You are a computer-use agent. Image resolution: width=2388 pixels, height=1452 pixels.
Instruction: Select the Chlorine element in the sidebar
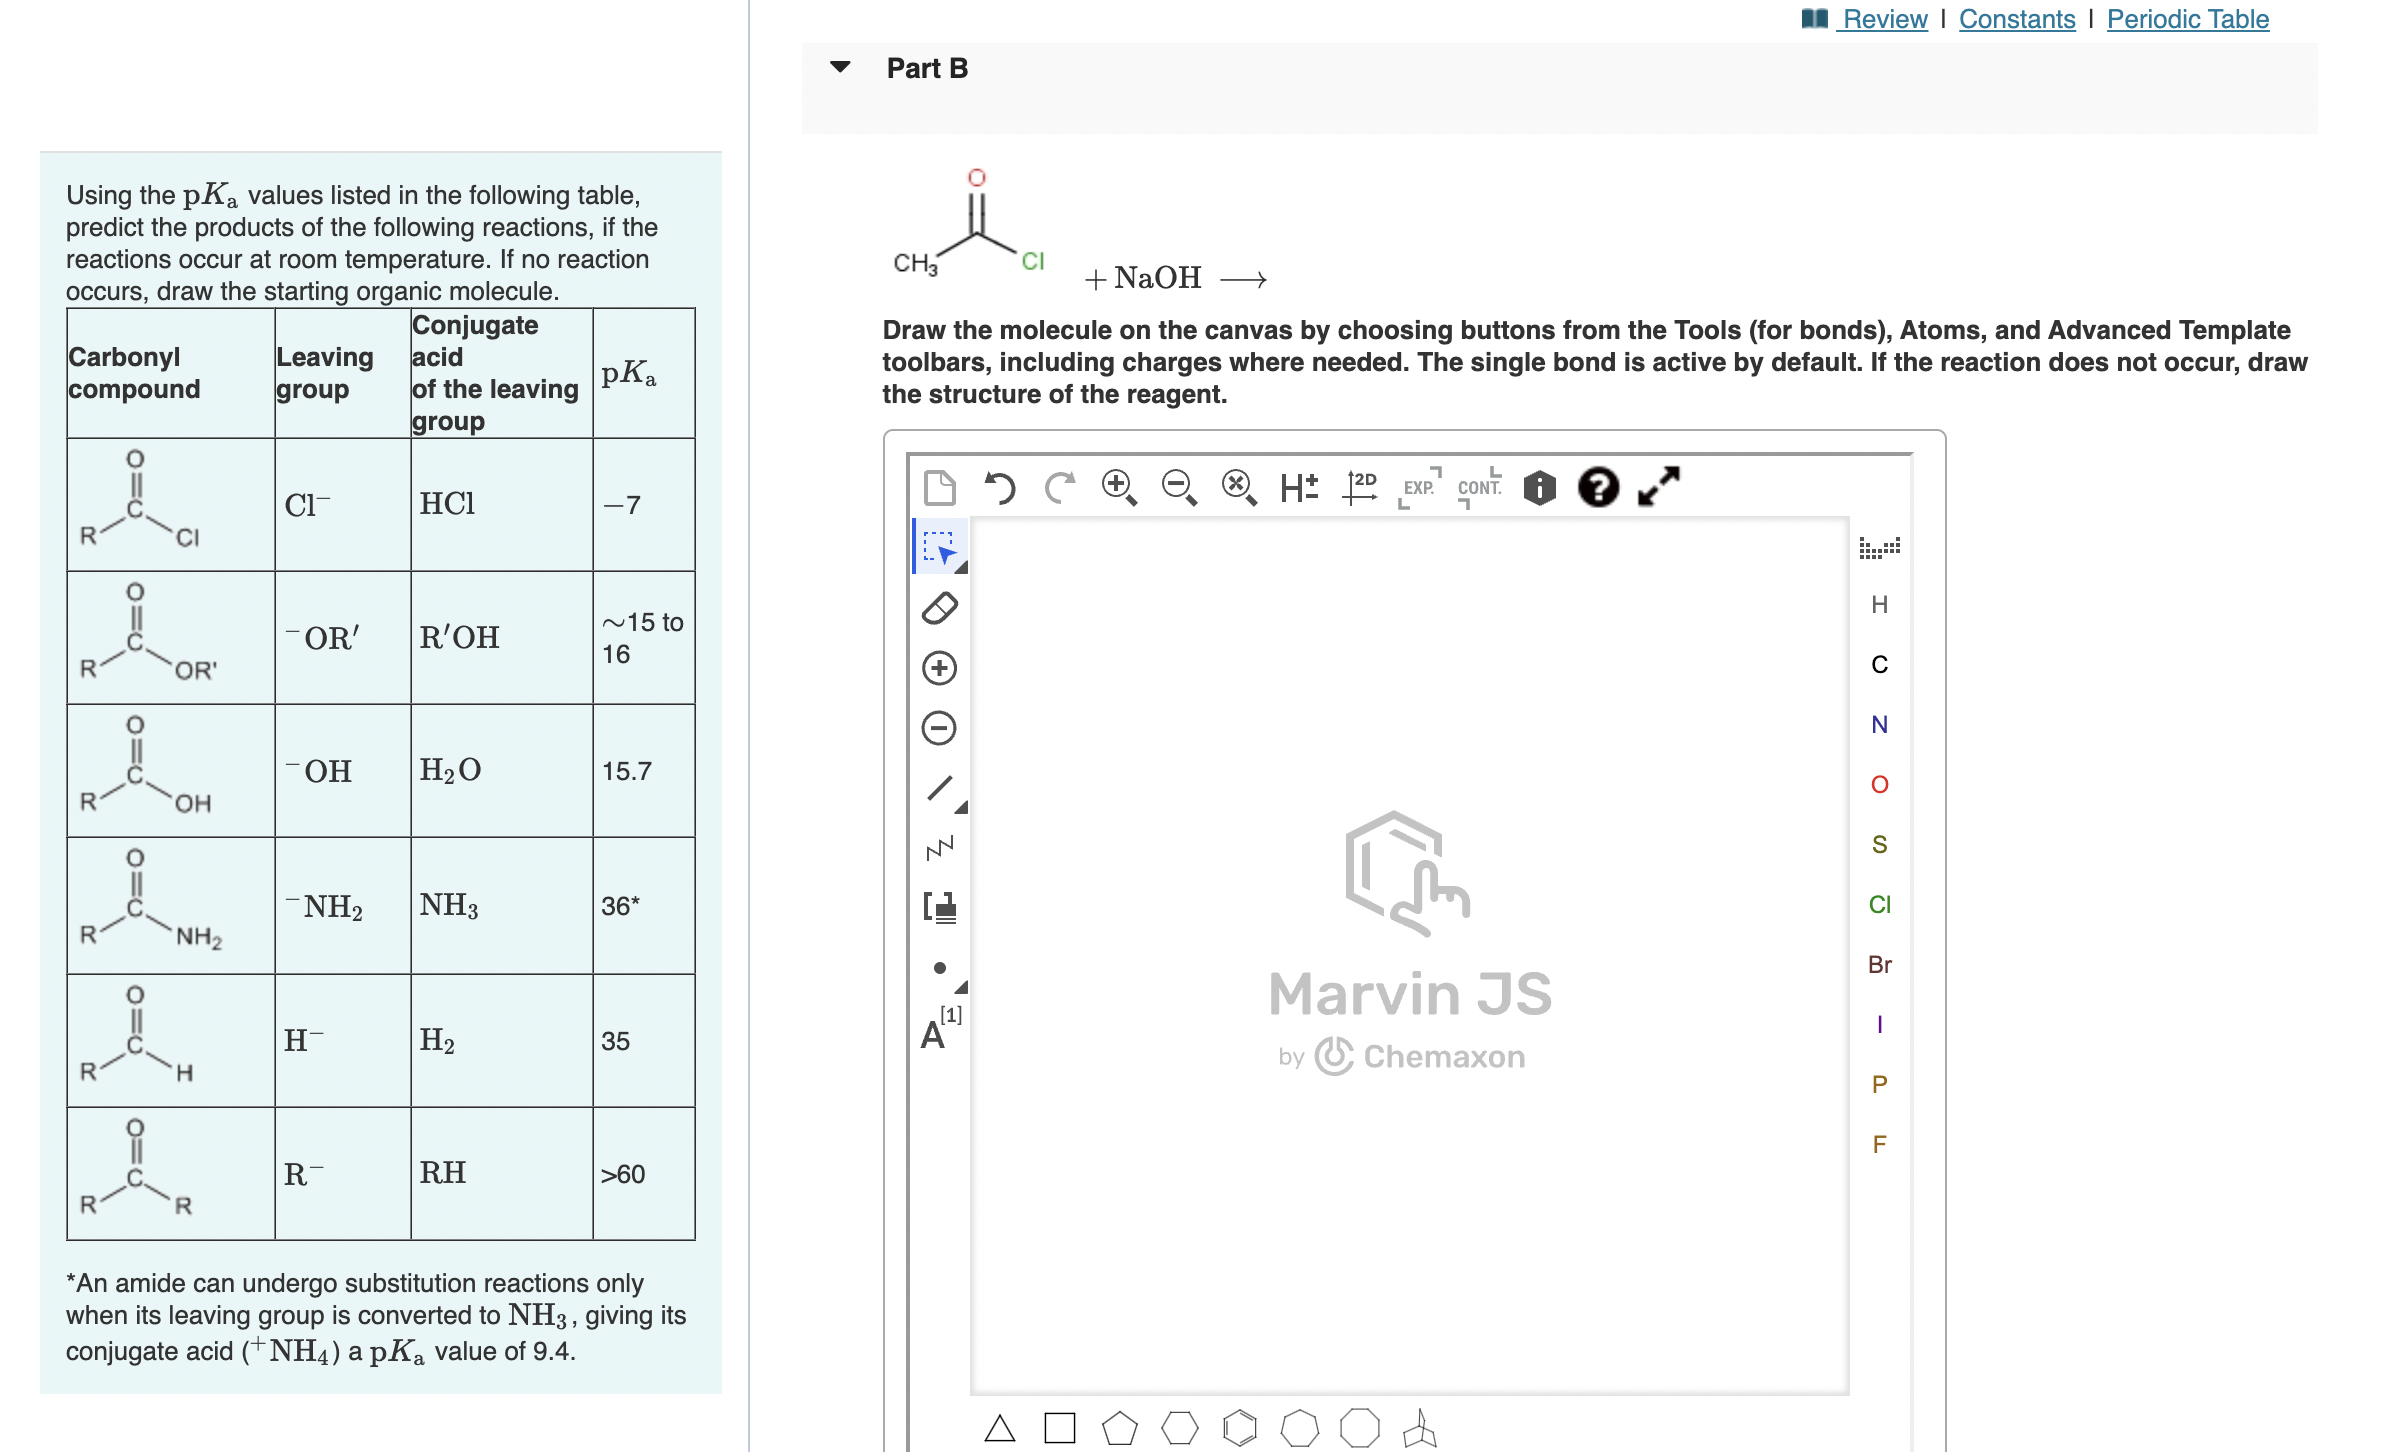(x=1880, y=905)
